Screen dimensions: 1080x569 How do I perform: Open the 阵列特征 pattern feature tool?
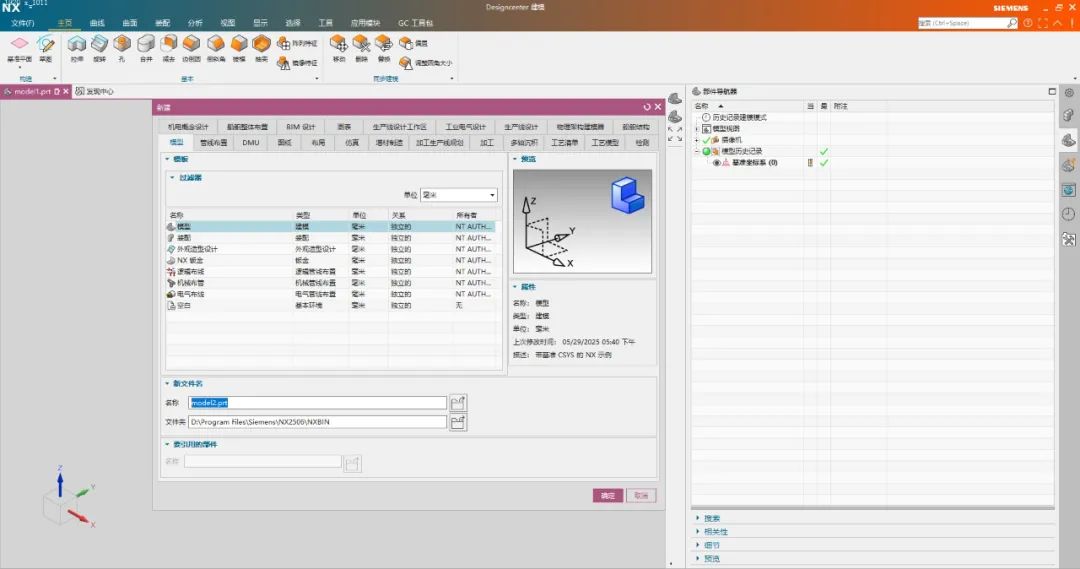[x=297, y=43]
